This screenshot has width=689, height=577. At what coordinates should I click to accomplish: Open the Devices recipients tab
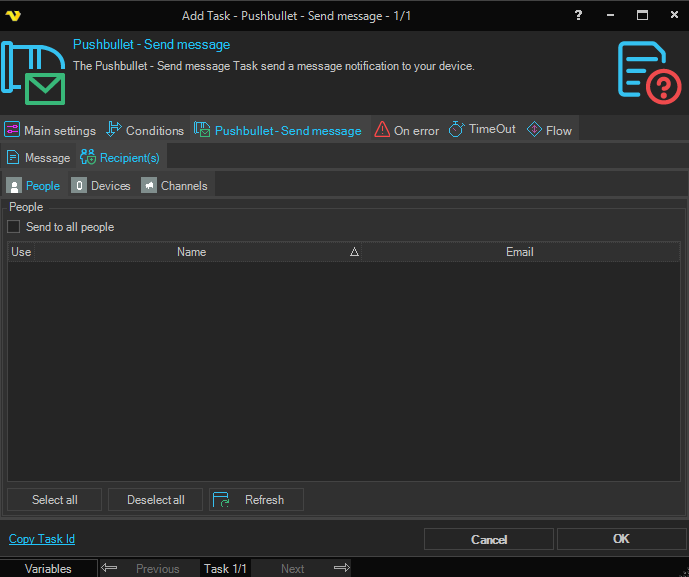click(101, 186)
